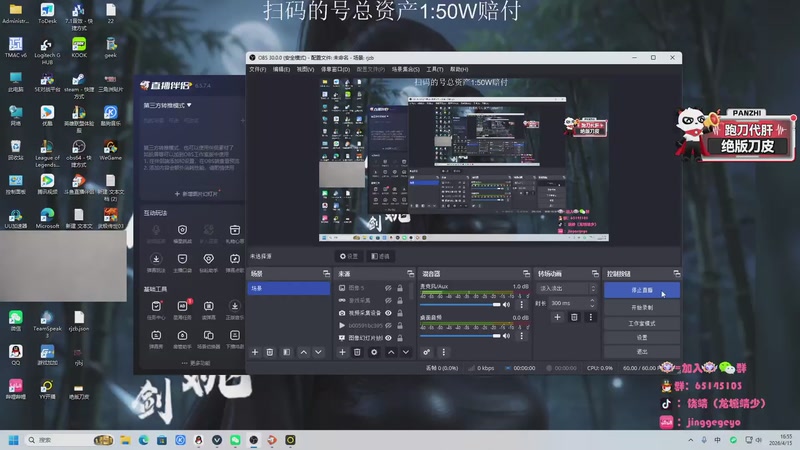Open advanced audio properties gears in mixer

pos(427,352)
